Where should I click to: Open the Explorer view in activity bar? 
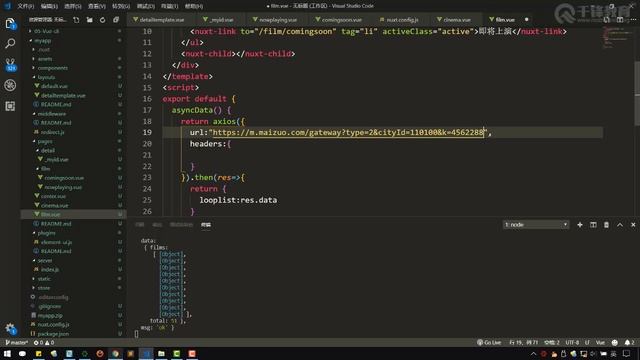pyautogui.click(x=10, y=24)
